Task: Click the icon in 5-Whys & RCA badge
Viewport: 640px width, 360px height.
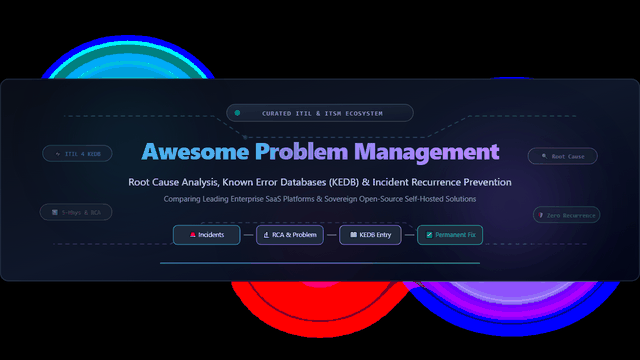Action: point(55,212)
